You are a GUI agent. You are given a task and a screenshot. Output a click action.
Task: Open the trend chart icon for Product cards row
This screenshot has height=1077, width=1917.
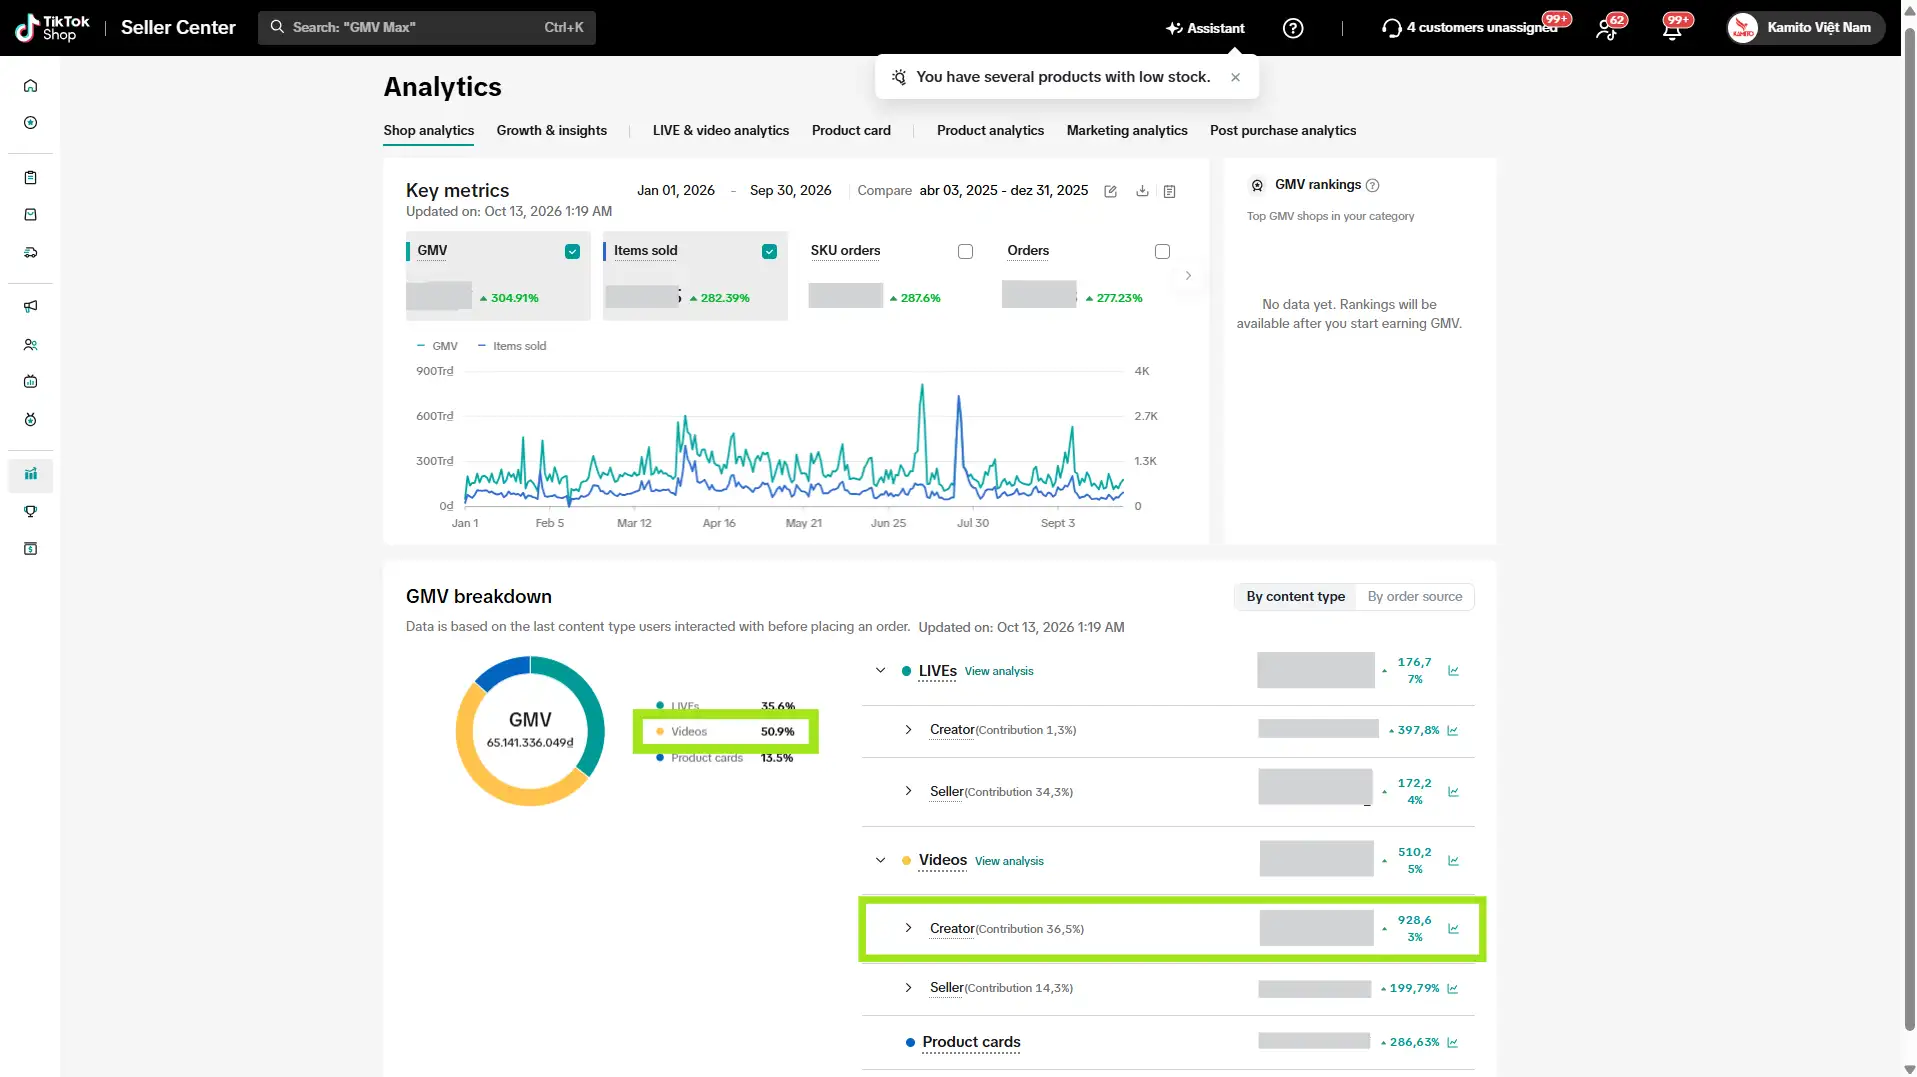pos(1452,1043)
